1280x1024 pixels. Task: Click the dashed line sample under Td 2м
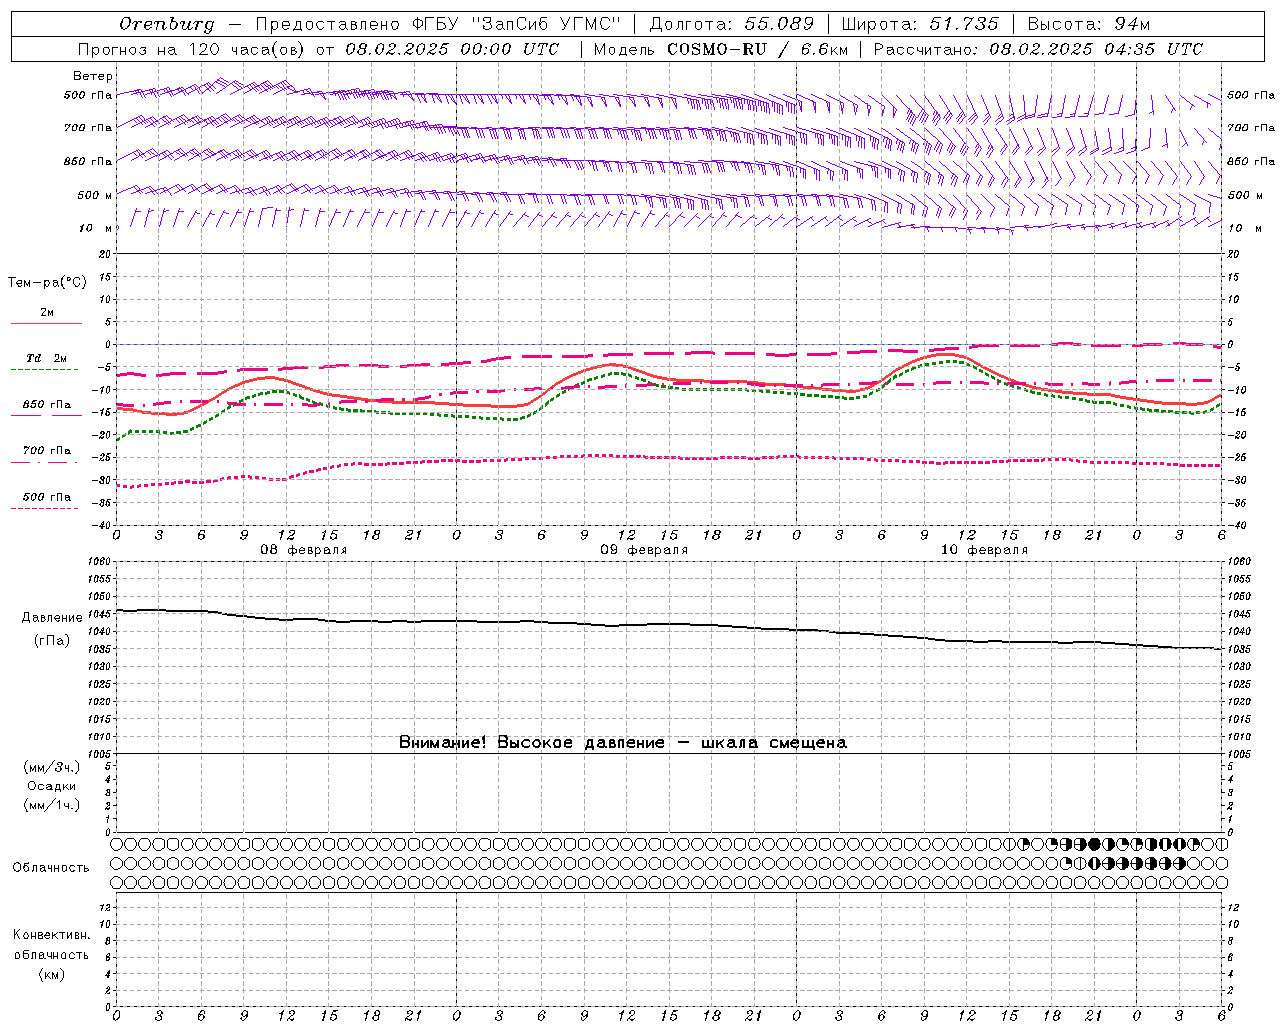point(44,369)
